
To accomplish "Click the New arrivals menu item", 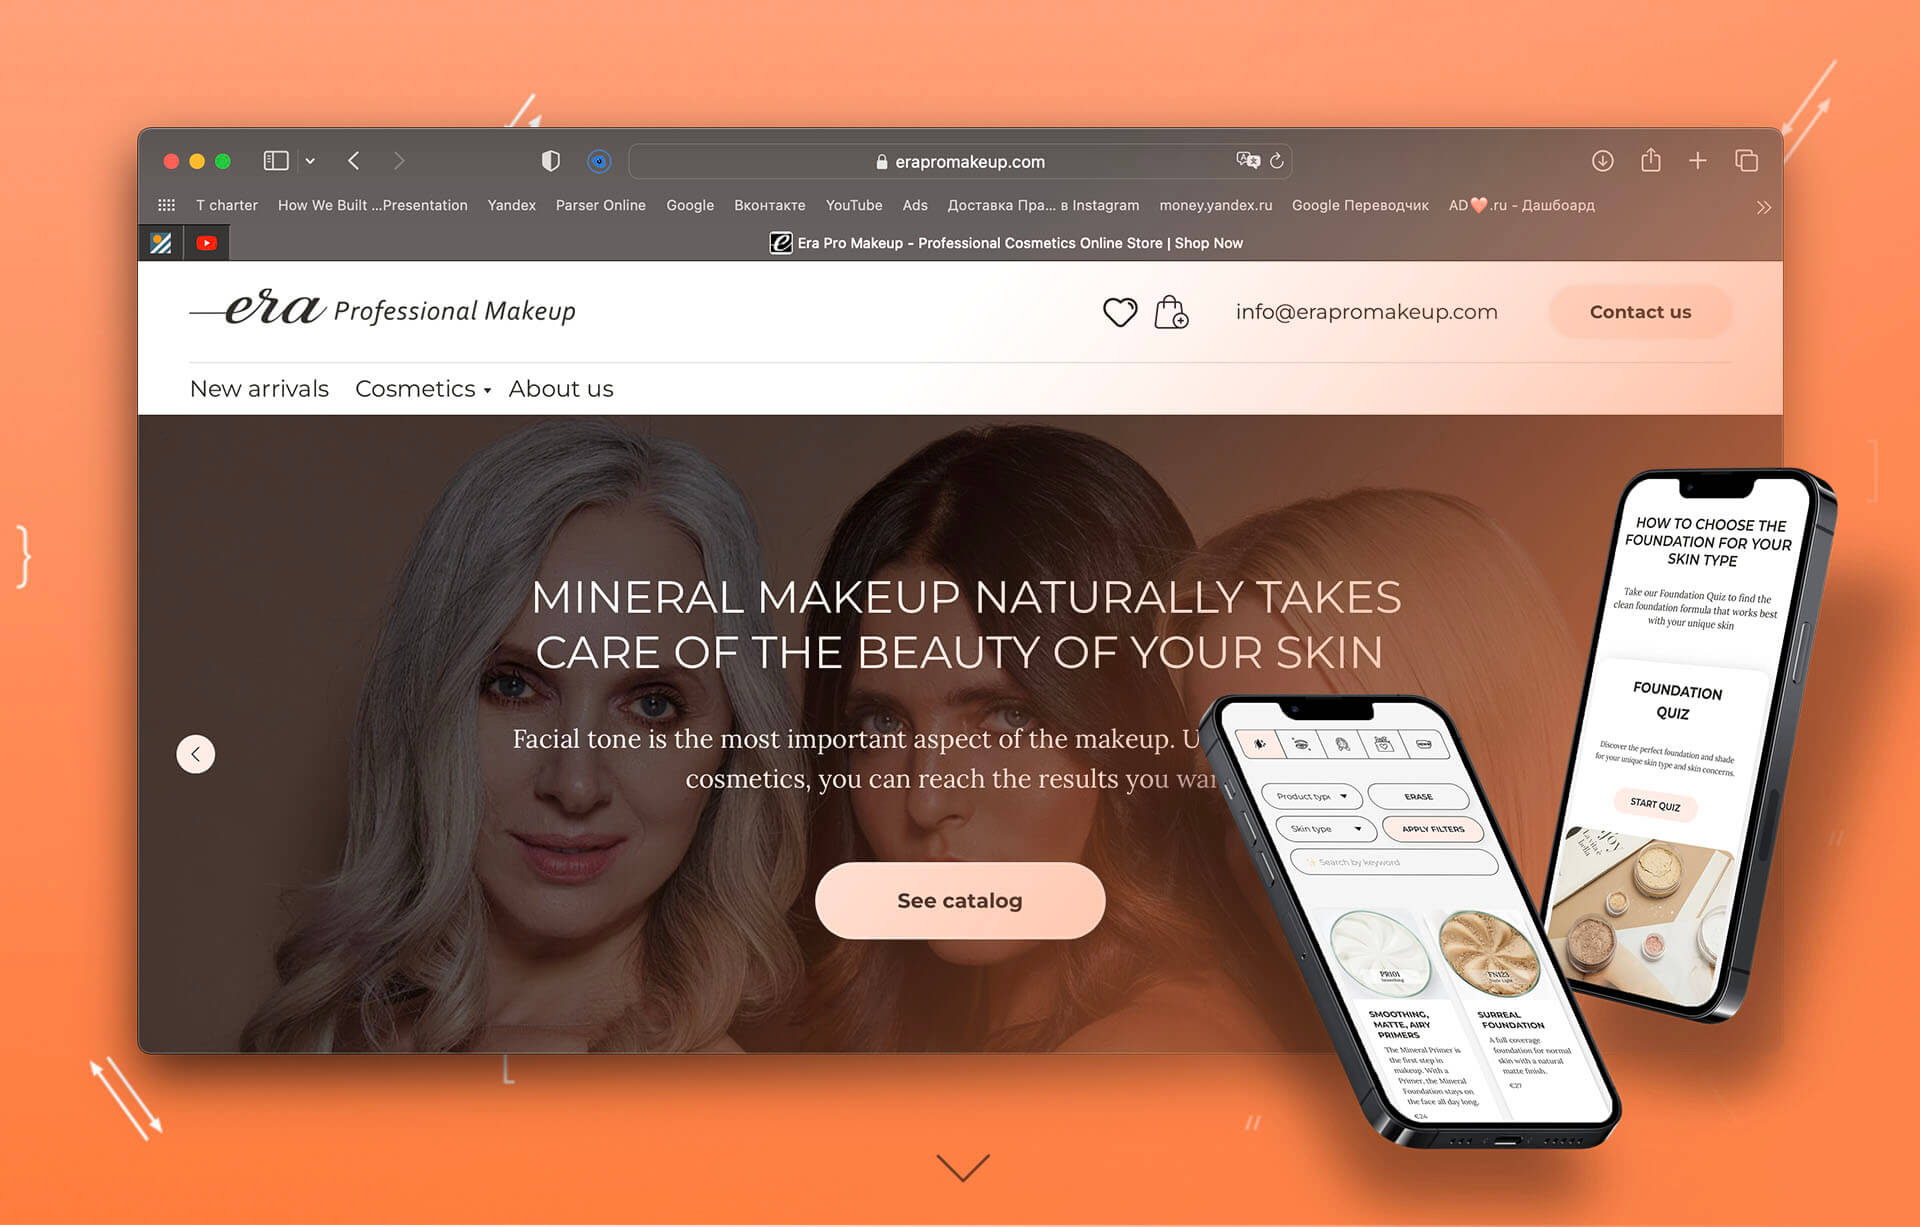I will click(259, 389).
